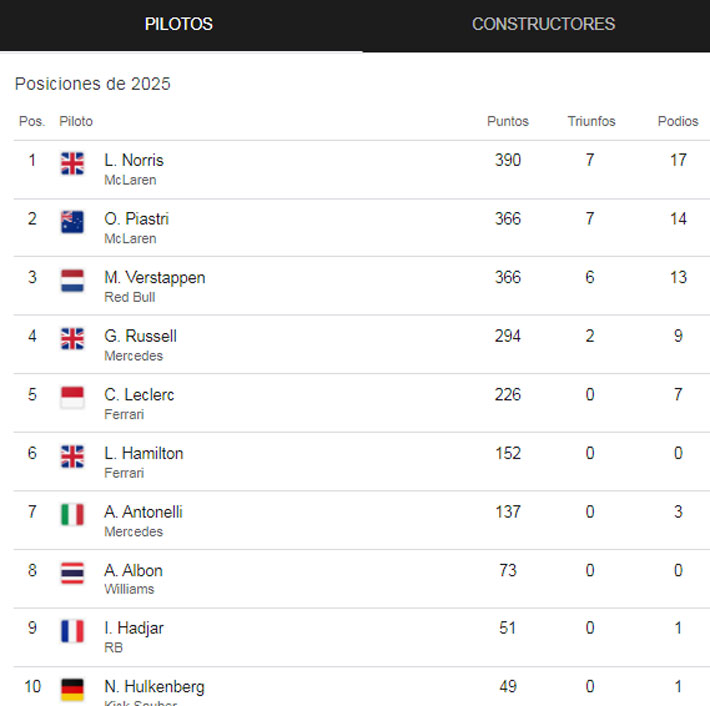Viewport: 710px width, 706px height.
Task: Click the Monaco flag beside C. Leclerc
Action: (x=72, y=397)
